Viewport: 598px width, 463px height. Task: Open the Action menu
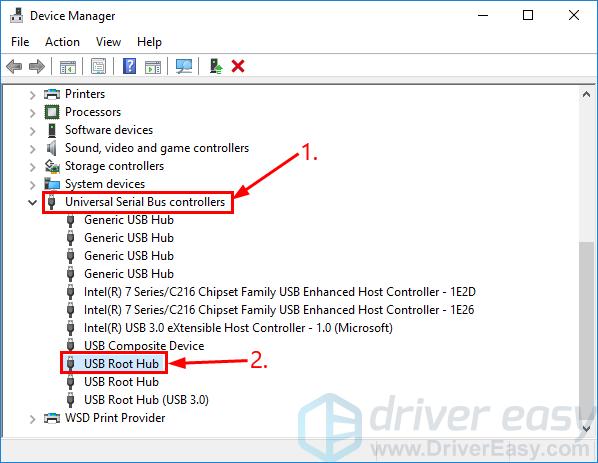click(63, 42)
